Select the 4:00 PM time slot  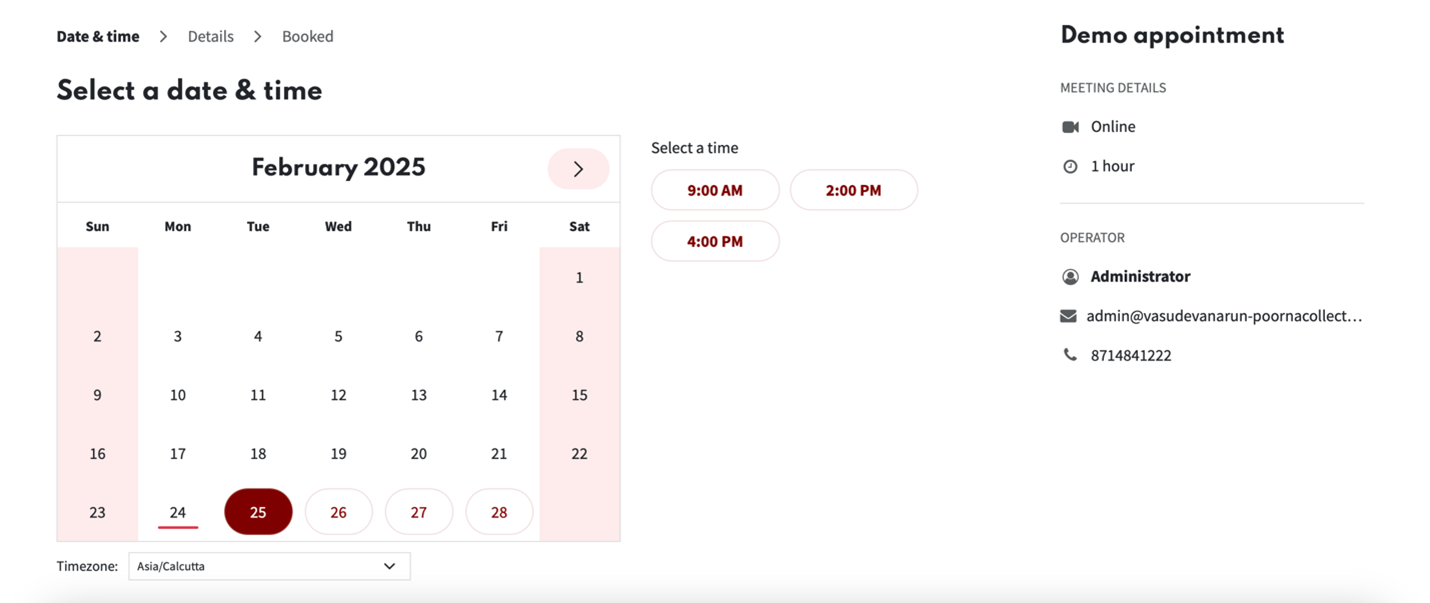tap(715, 240)
